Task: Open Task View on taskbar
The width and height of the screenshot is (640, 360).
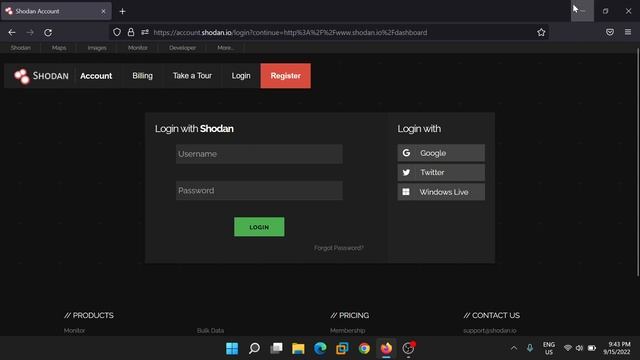Action: (x=276, y=348)
